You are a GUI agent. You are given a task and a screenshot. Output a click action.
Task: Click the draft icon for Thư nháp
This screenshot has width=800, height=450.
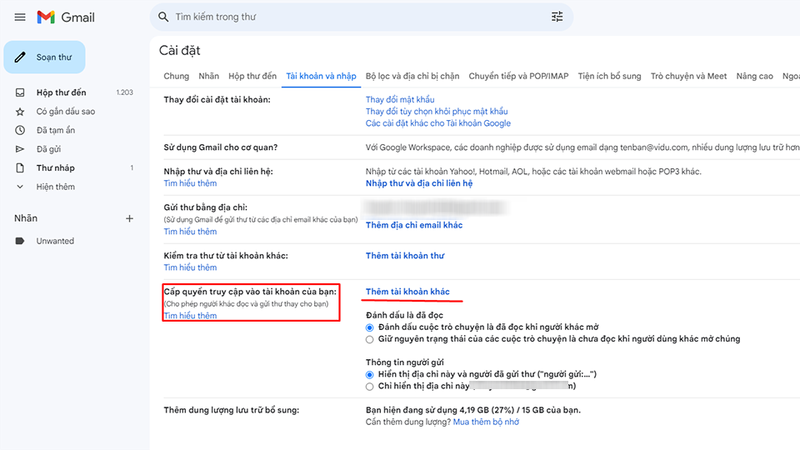(20, 168)
